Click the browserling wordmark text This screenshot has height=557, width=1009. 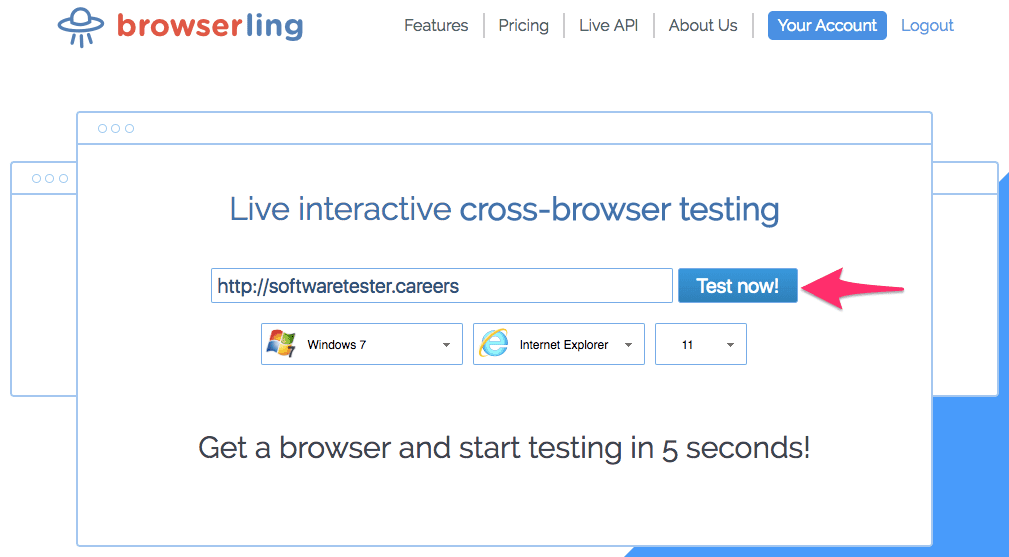coord(210,26)
